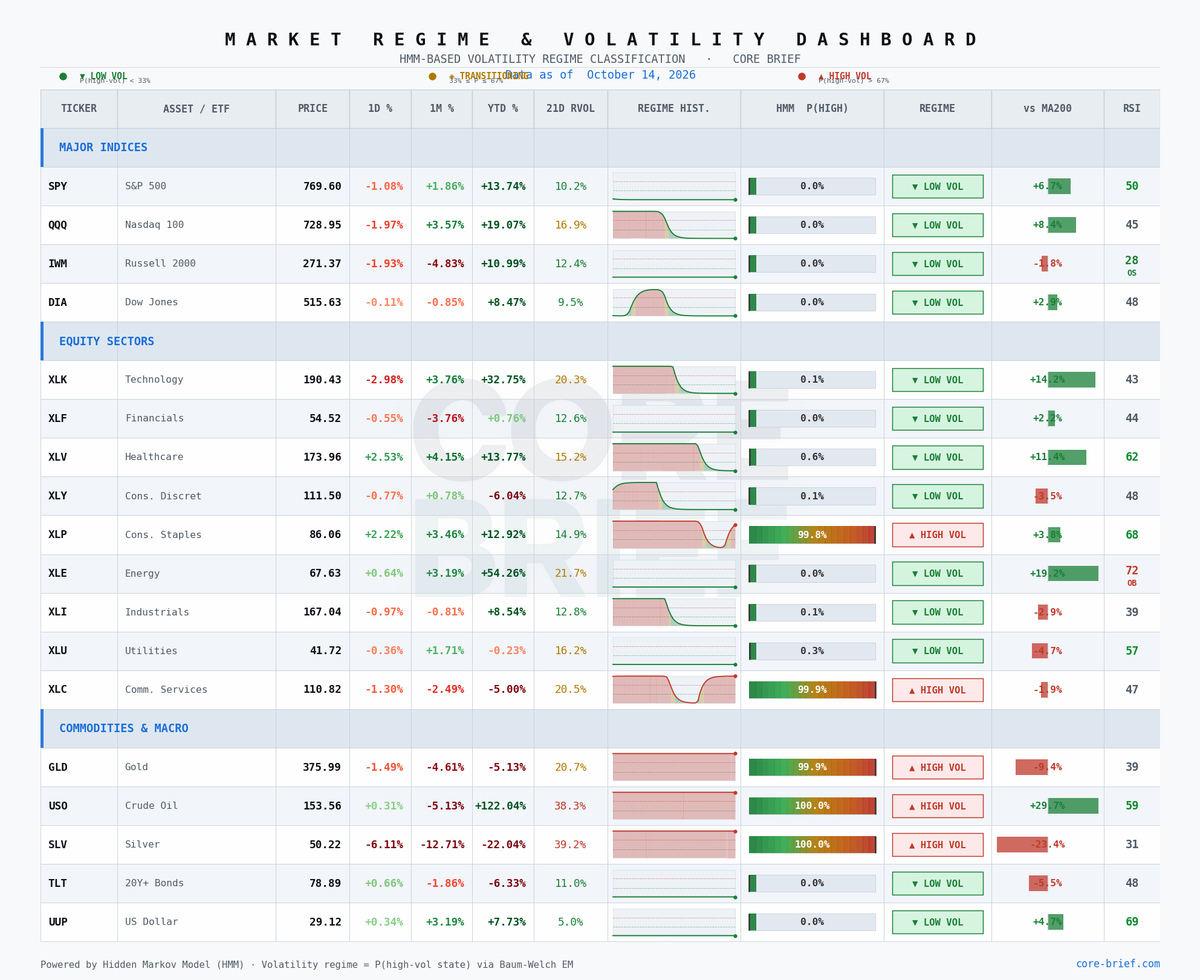Screen dimensions: 1200x980
Task: Click the SPY price 769.60
Action: tap(322, 187)
